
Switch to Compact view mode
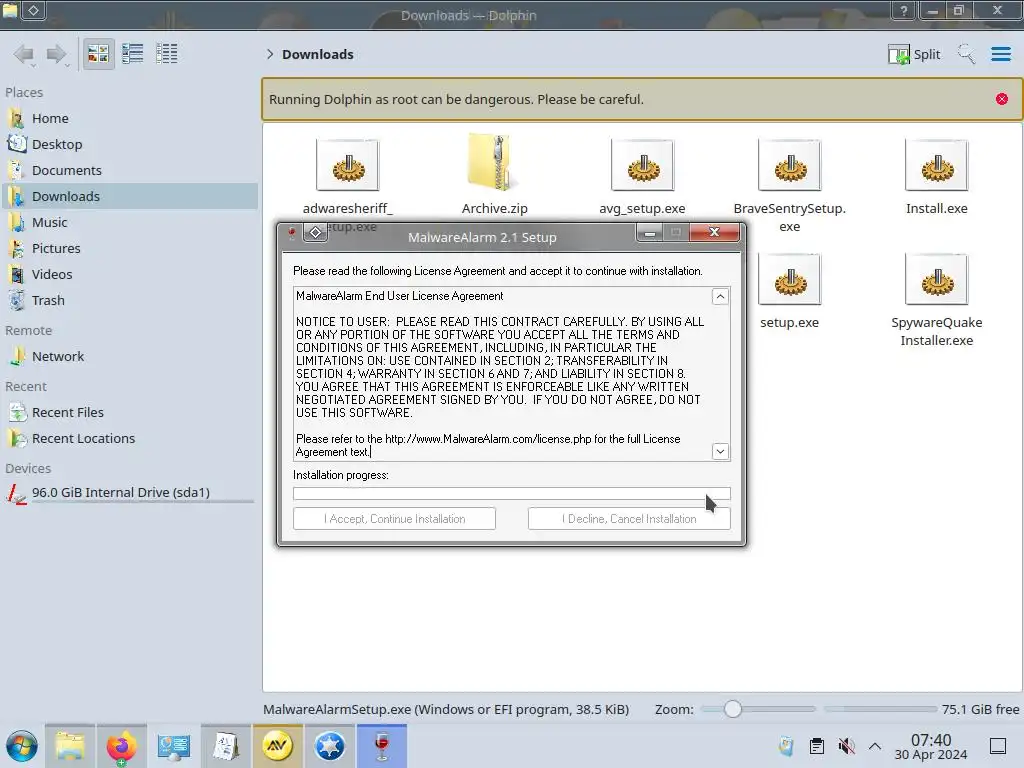[133, 54]
